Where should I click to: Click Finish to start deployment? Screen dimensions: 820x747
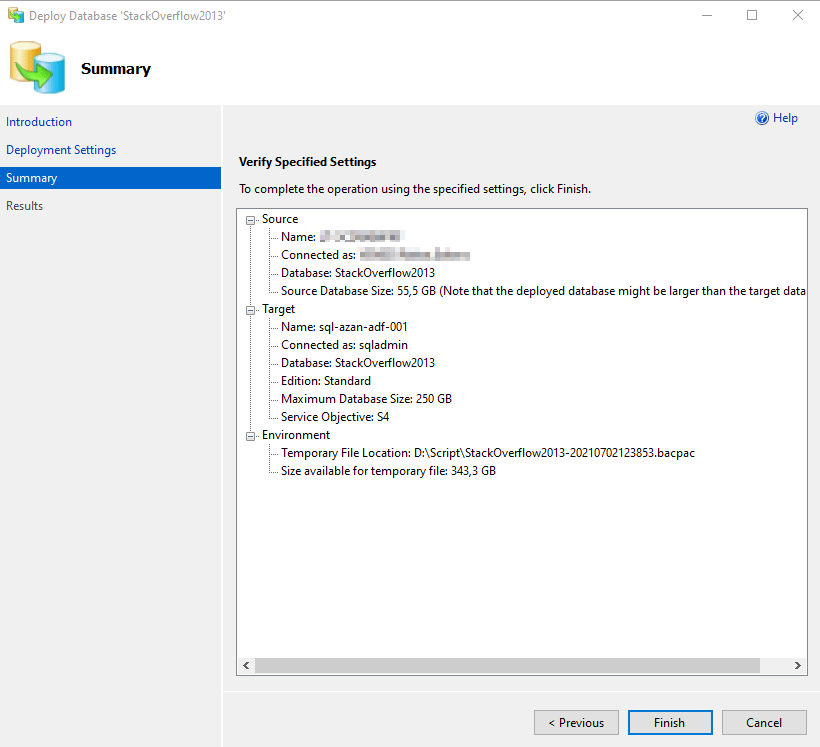669,722
